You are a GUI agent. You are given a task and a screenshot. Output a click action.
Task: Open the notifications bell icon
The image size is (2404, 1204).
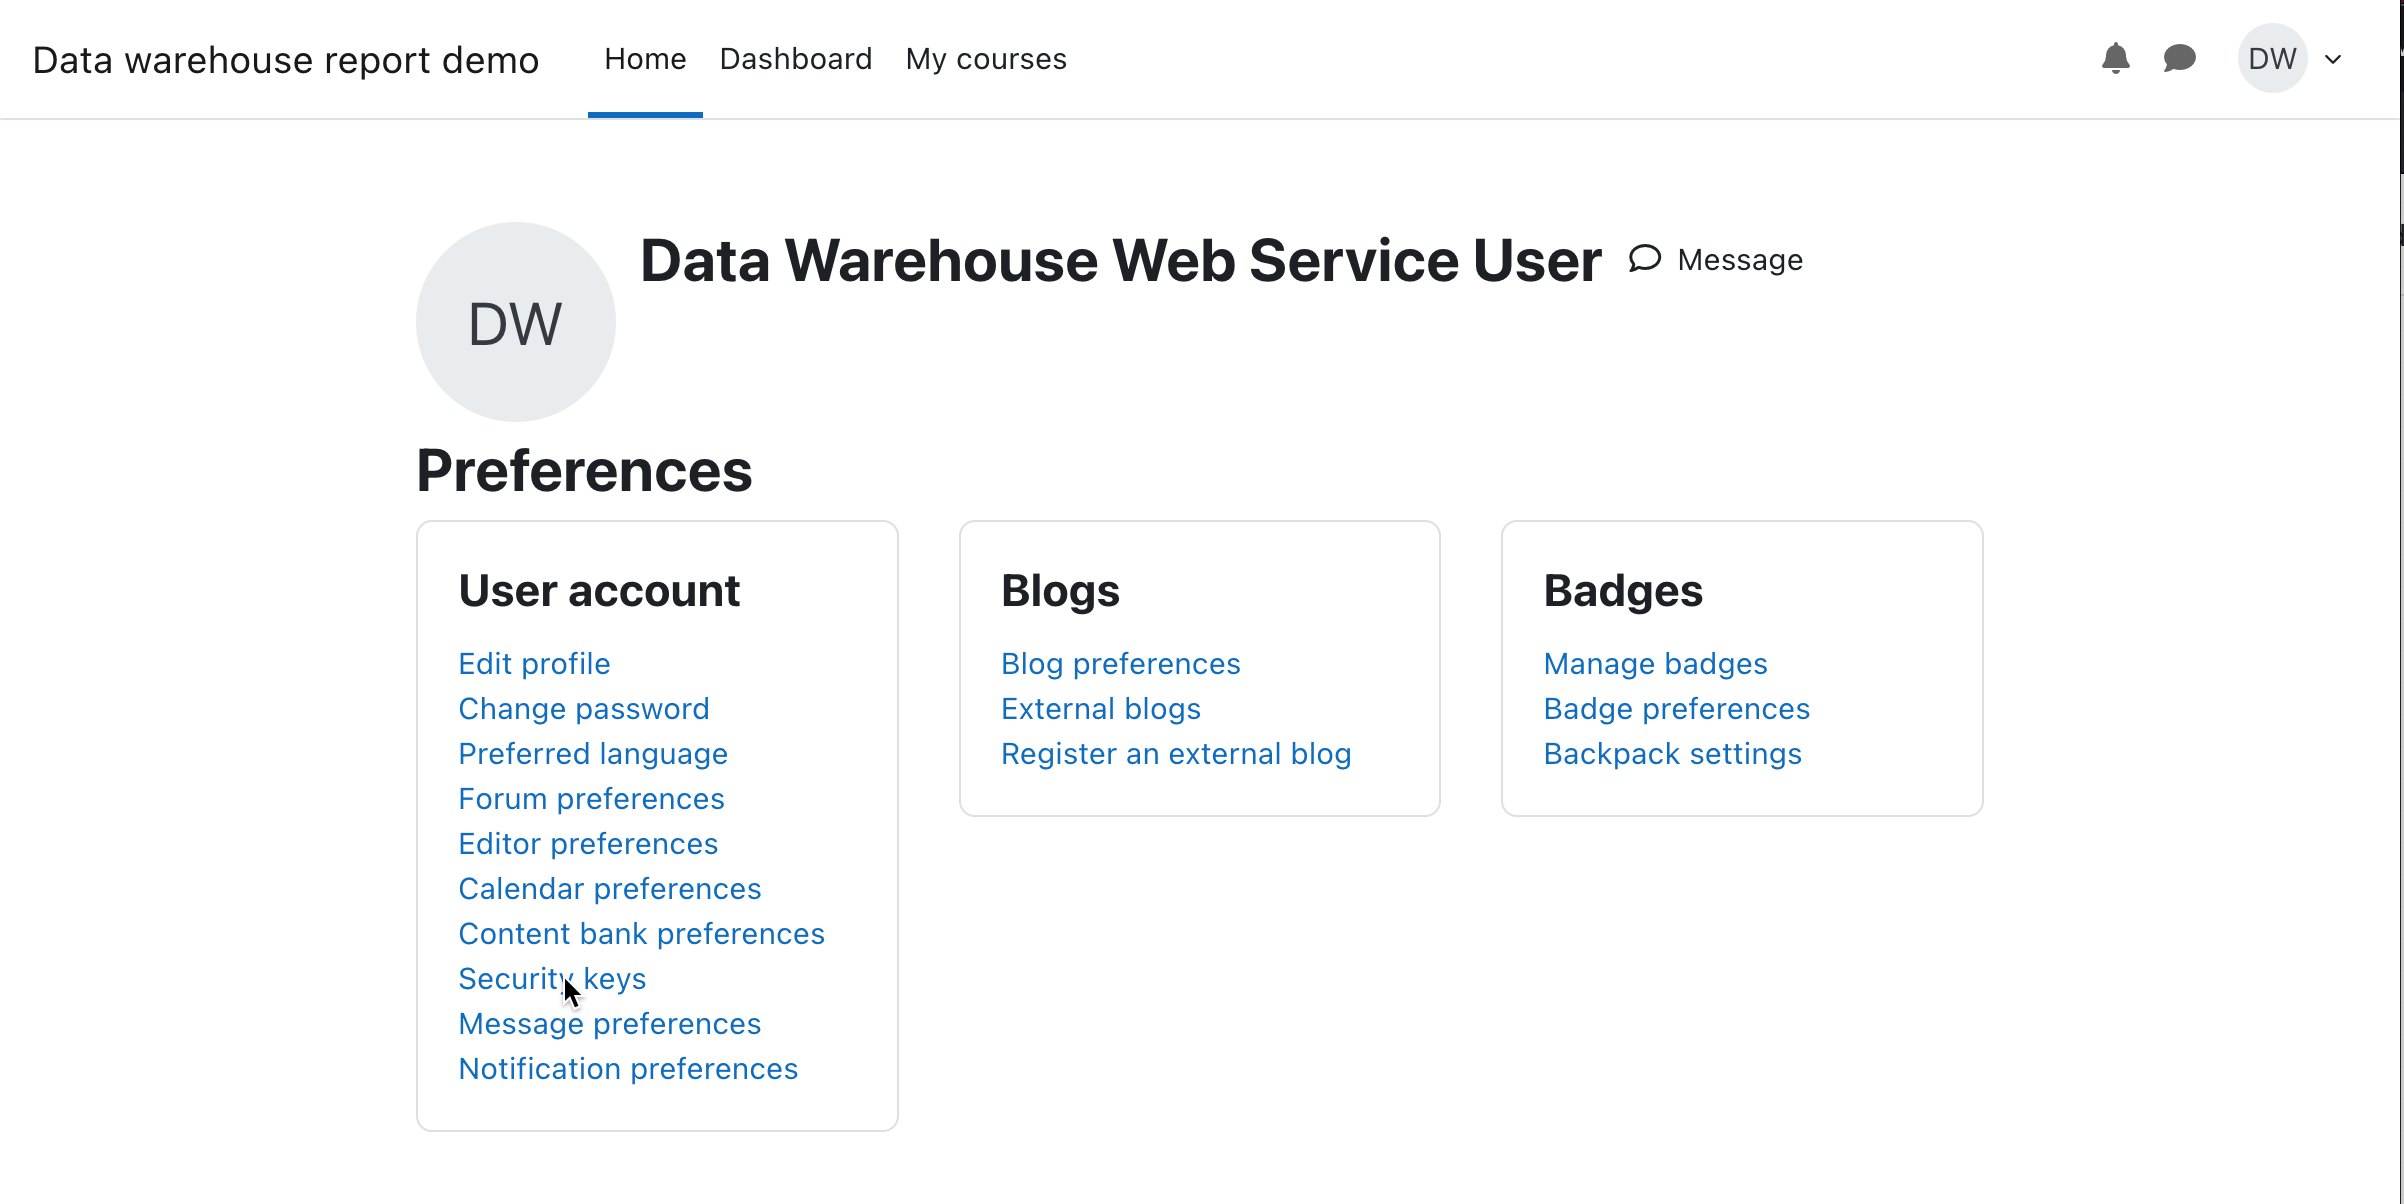point(2115,59)
